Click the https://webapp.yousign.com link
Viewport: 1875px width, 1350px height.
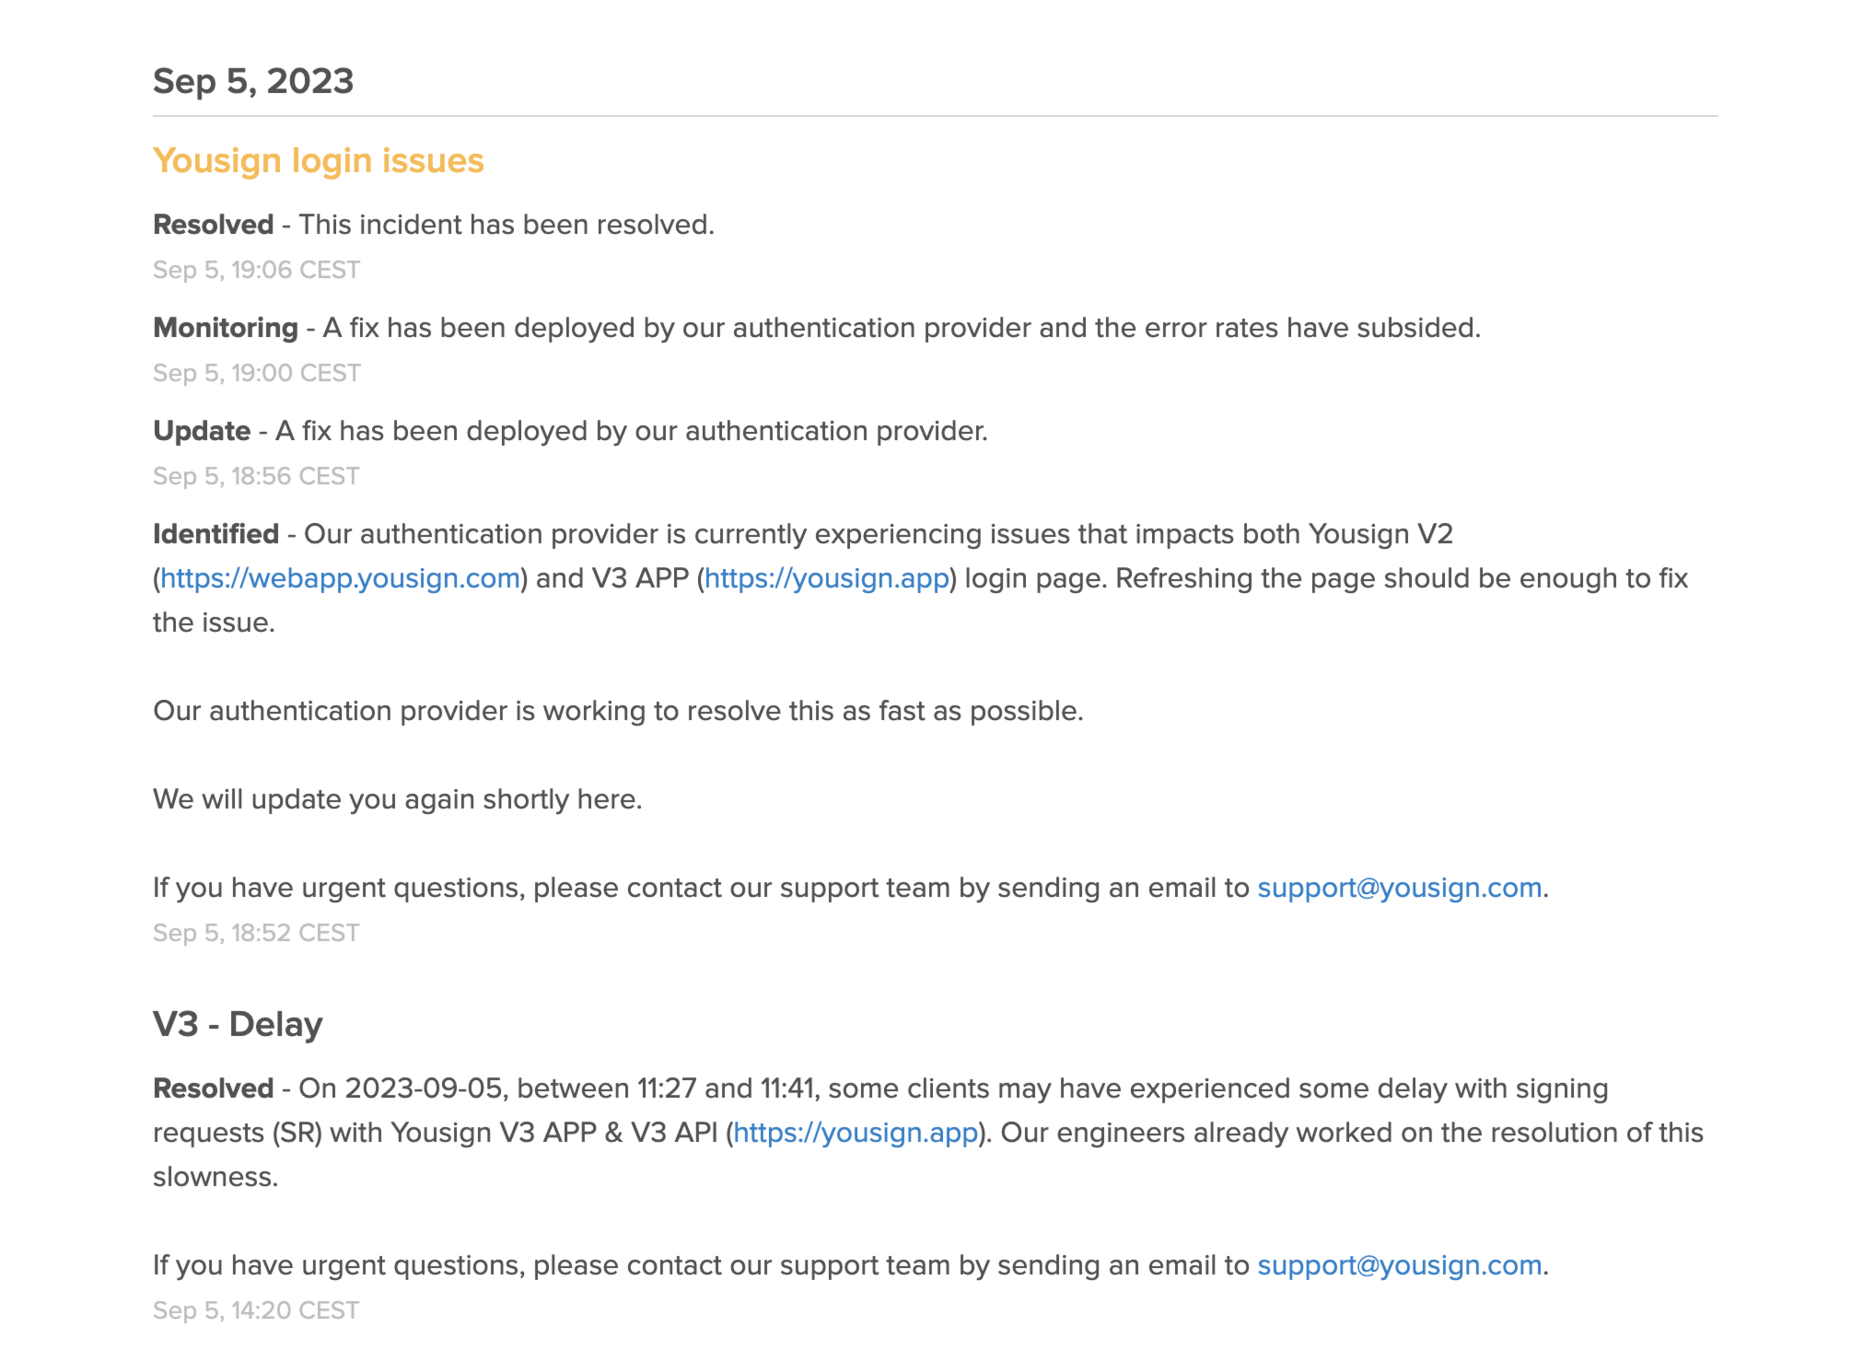point(340,579)
